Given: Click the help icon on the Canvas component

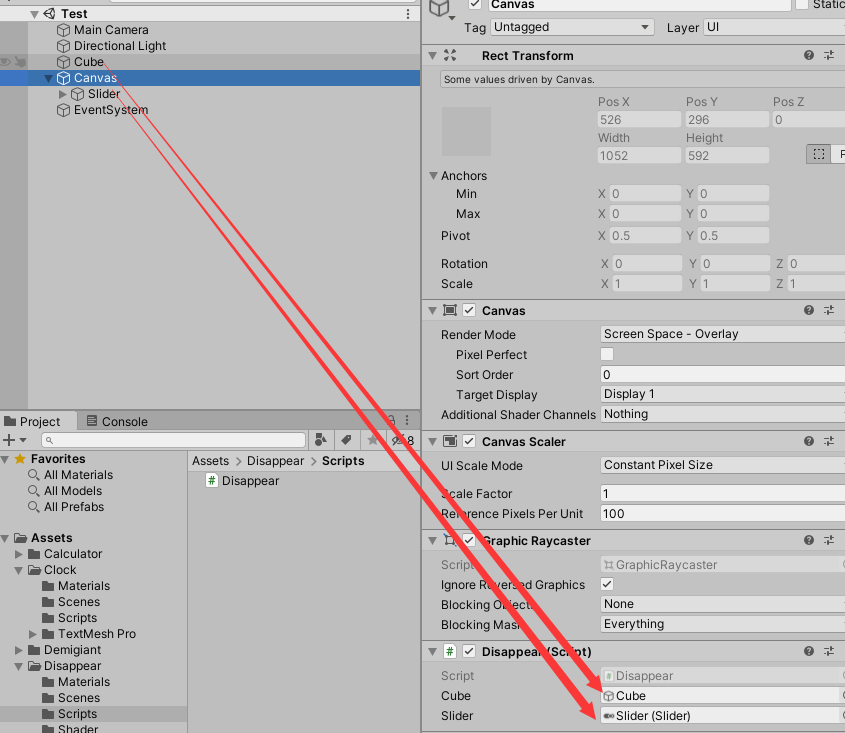Looking at the screenshot, I should pyautogui.click(x=808, y=310).
